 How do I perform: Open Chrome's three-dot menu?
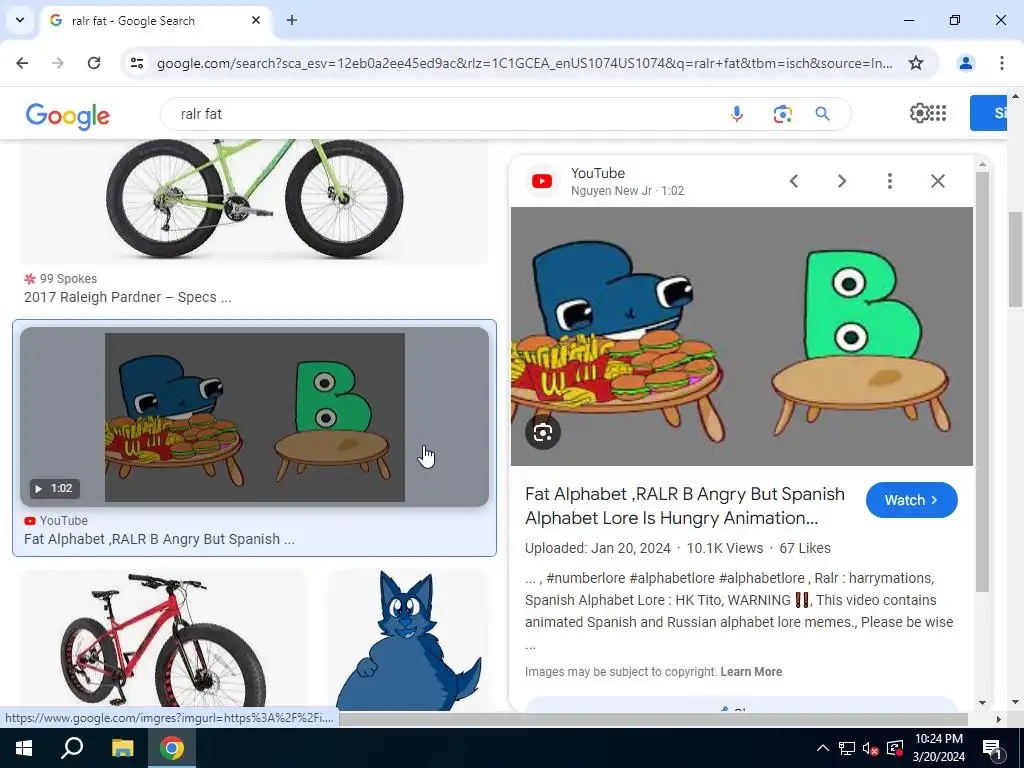click(x=1001, y=63)
